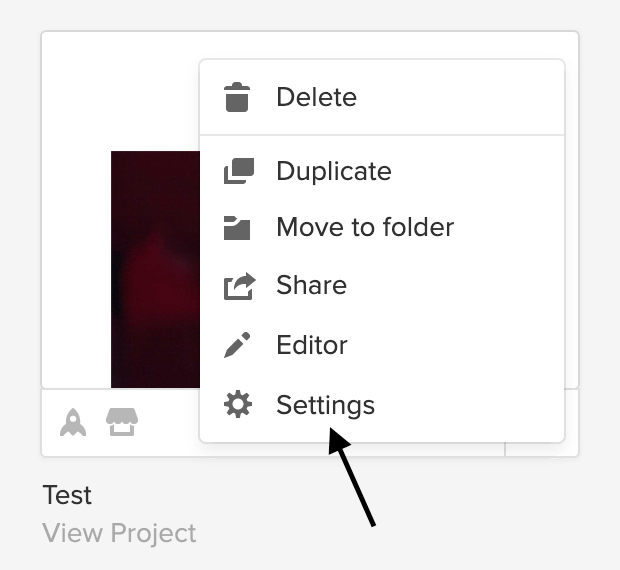Click the trash can icon for Delete

237,98
